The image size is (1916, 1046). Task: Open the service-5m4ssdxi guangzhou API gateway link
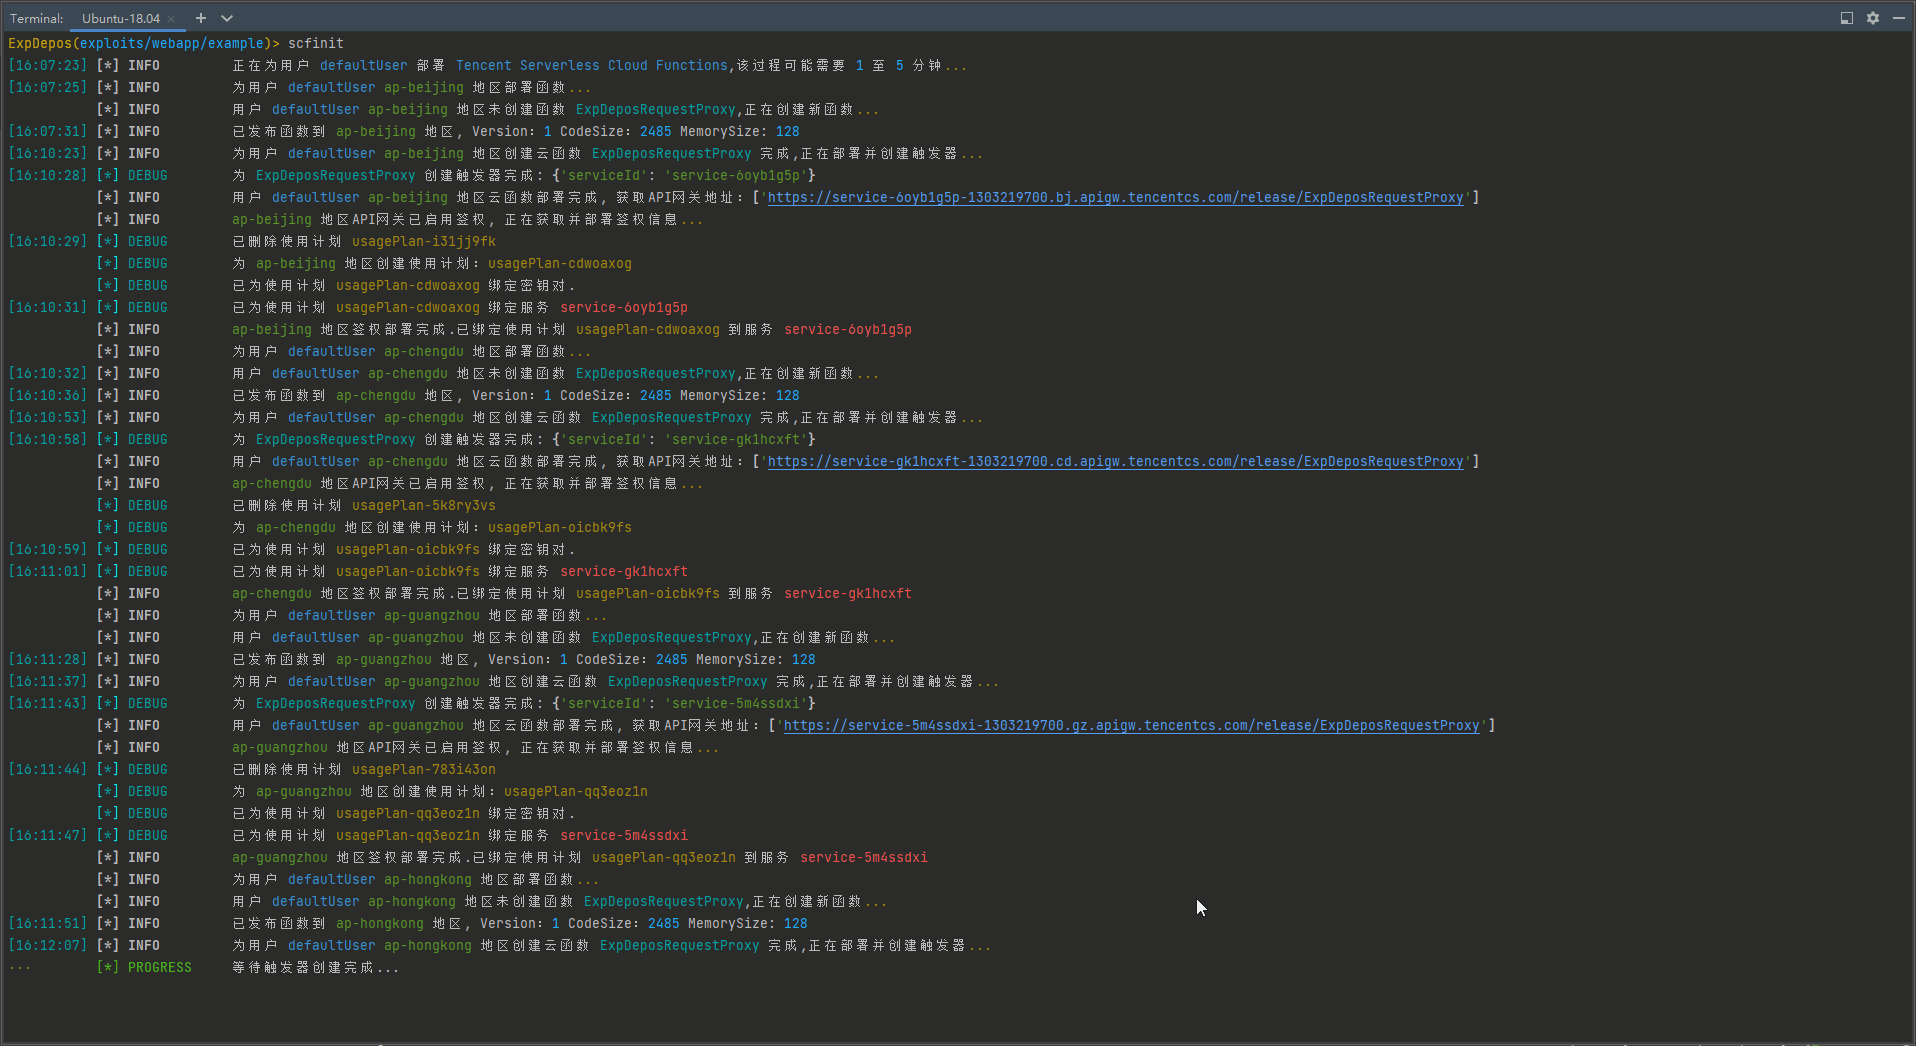(1131, 726)
